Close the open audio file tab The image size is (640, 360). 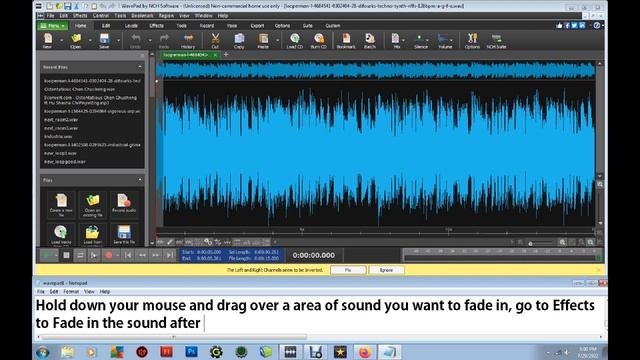215,55
